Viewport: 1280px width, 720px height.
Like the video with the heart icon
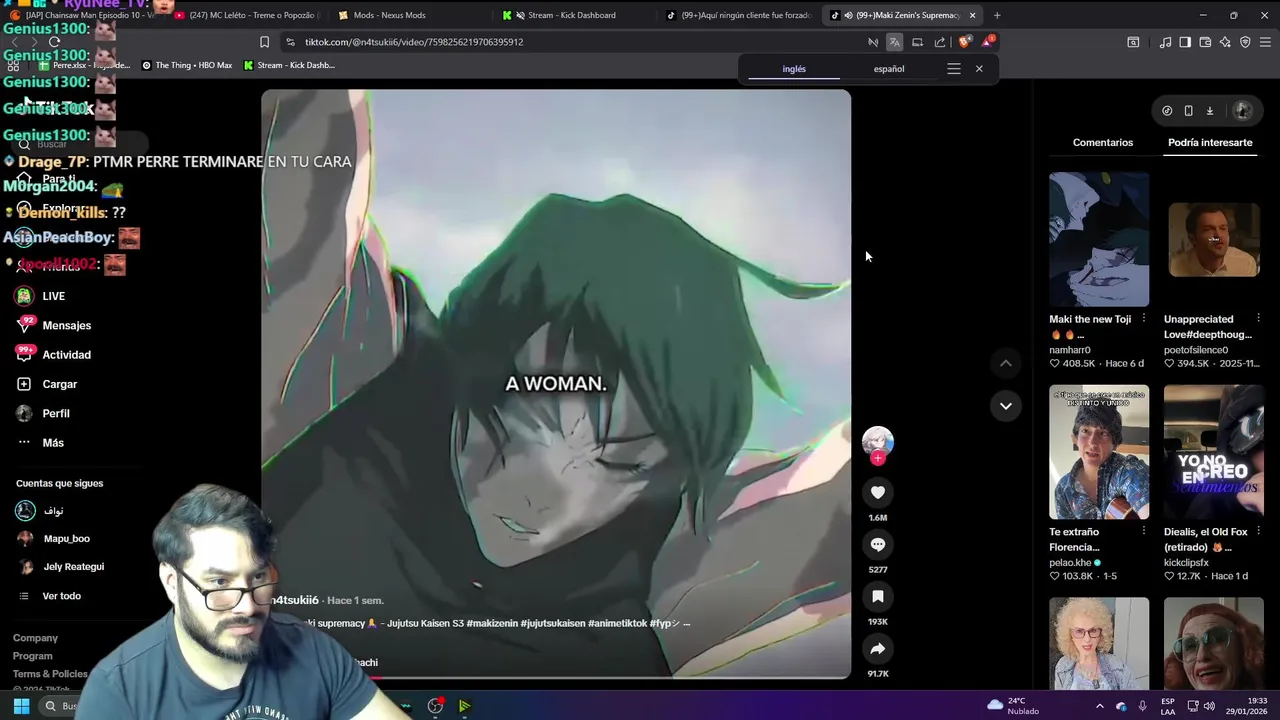click(878, 492)
